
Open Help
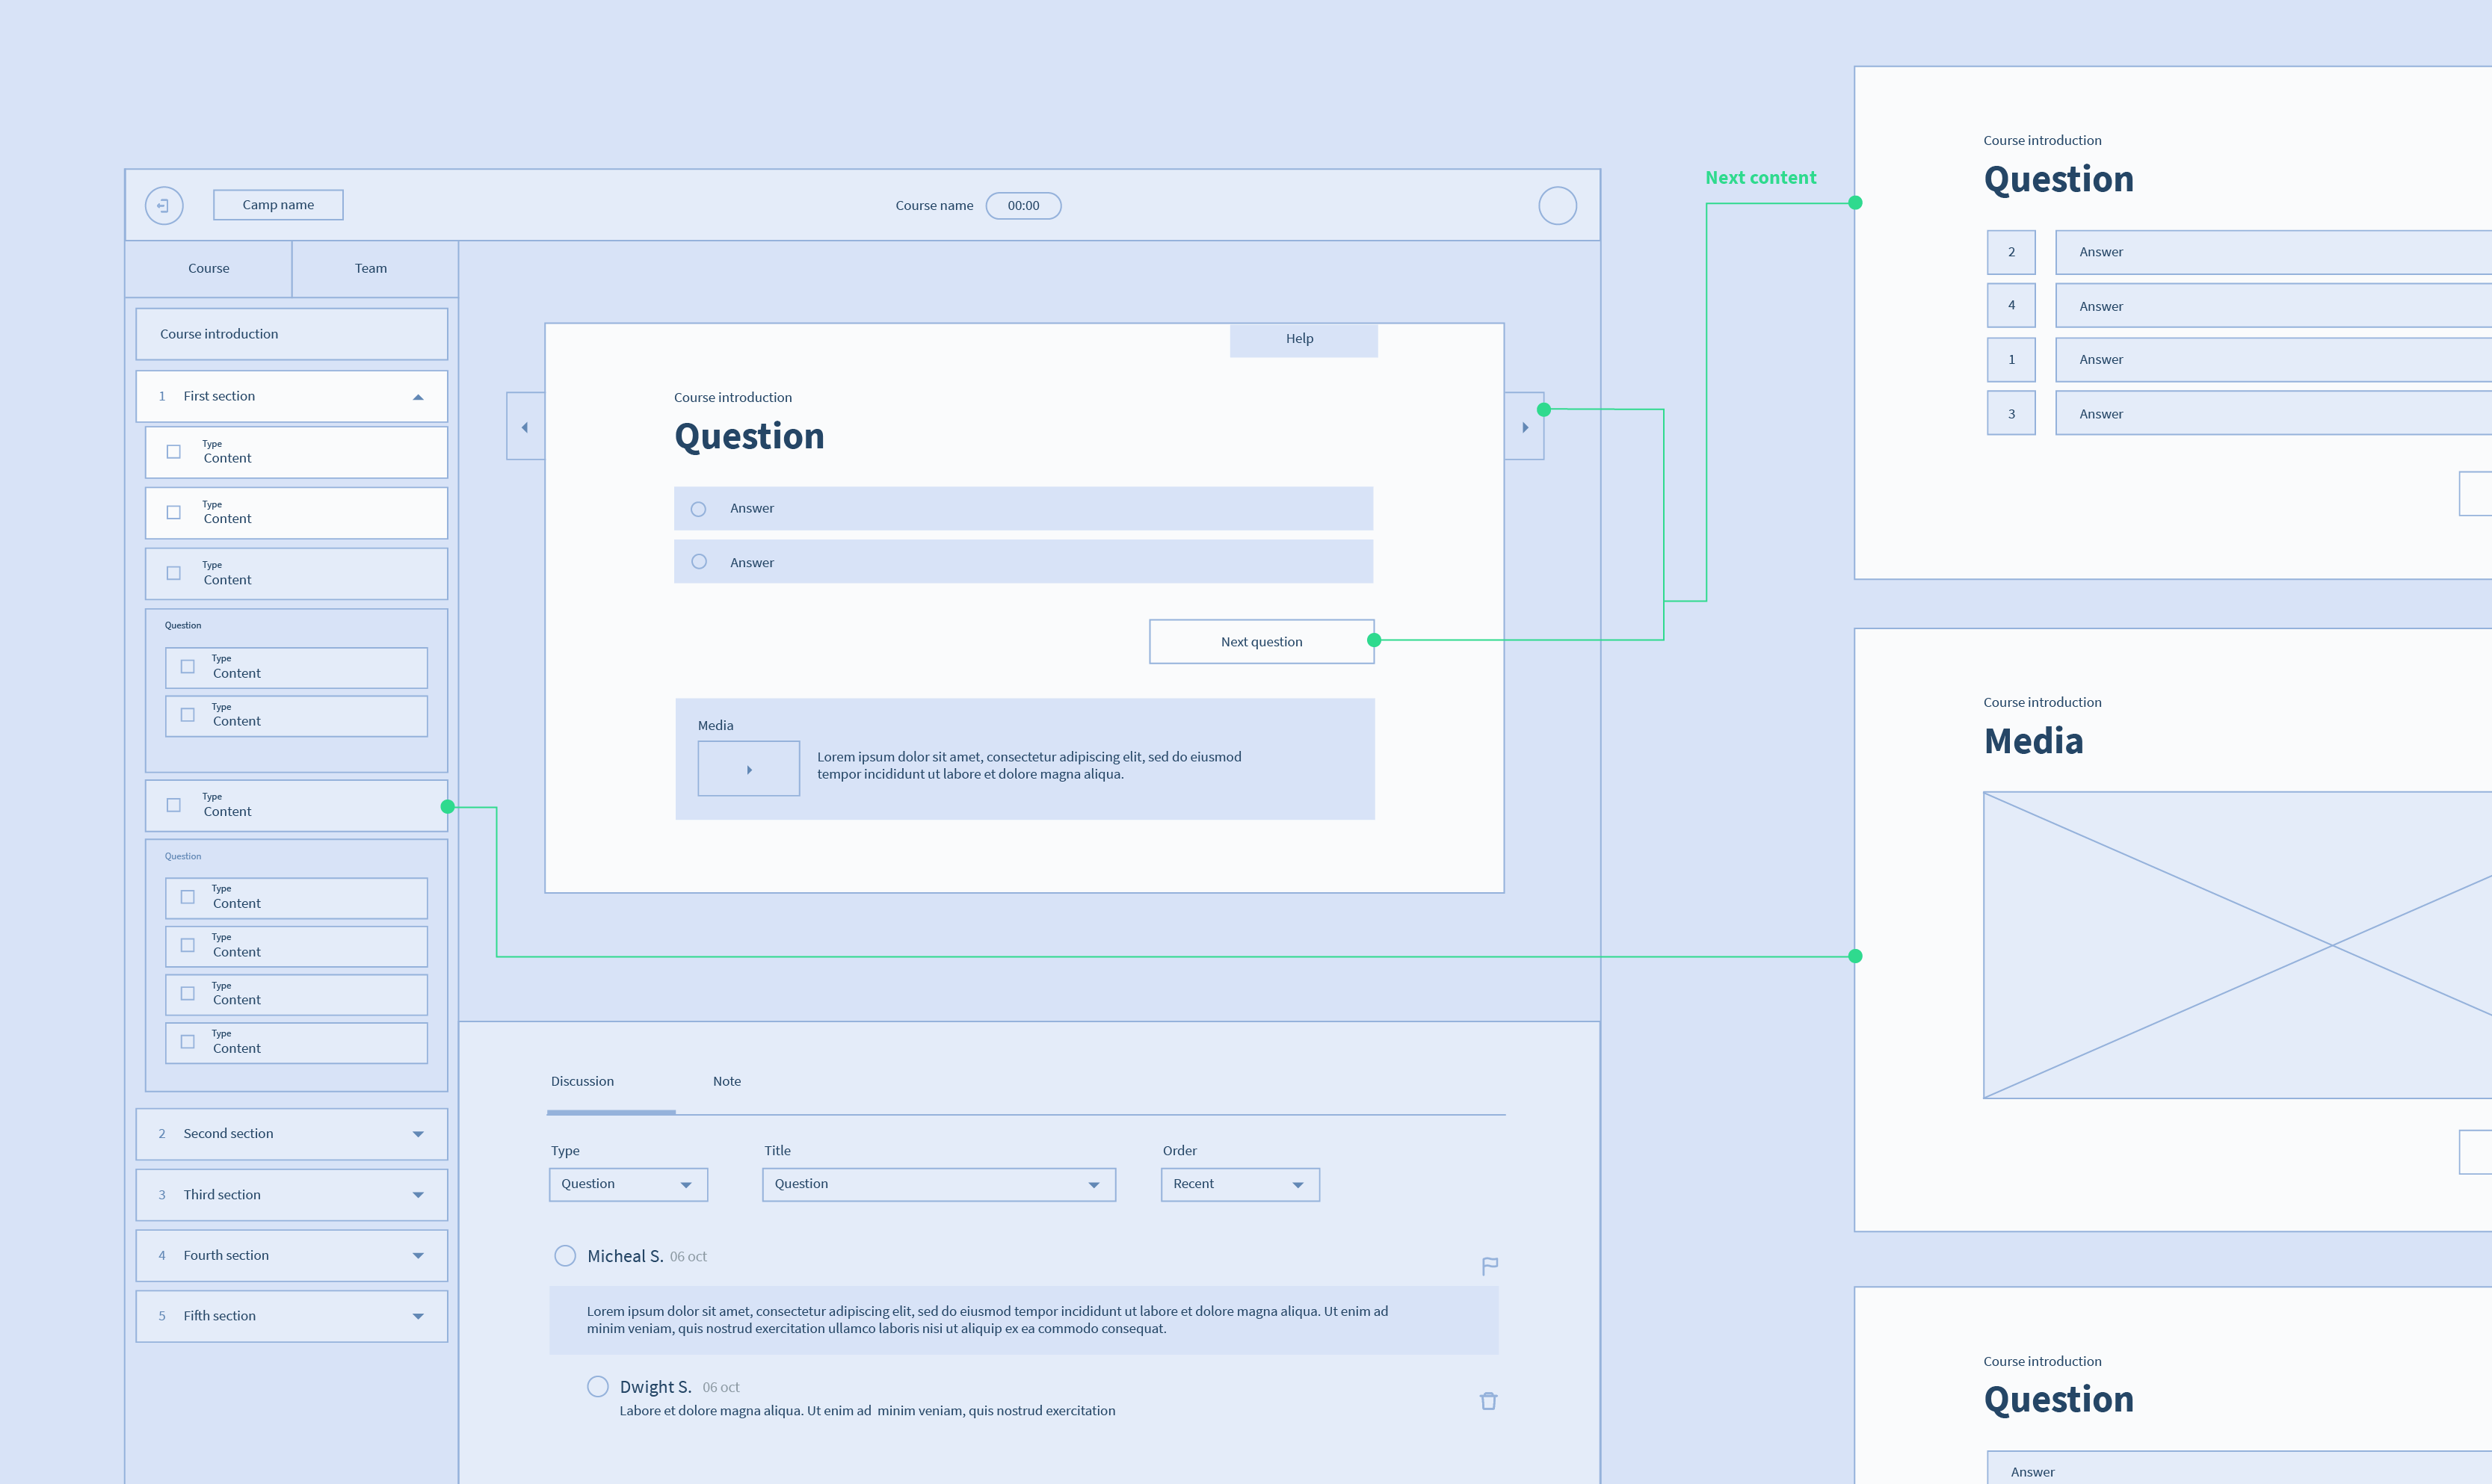pos(1299,339)
